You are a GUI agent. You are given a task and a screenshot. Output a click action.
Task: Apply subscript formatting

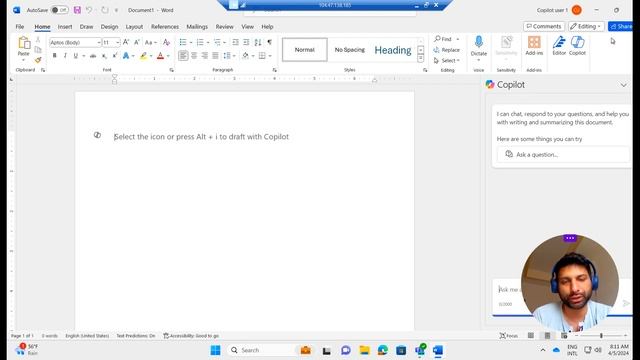point(104,56)
